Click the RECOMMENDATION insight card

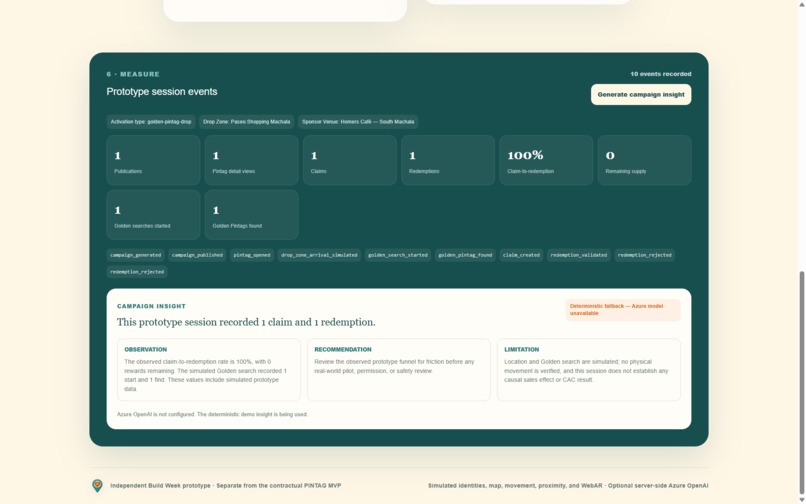click(399, 369)
